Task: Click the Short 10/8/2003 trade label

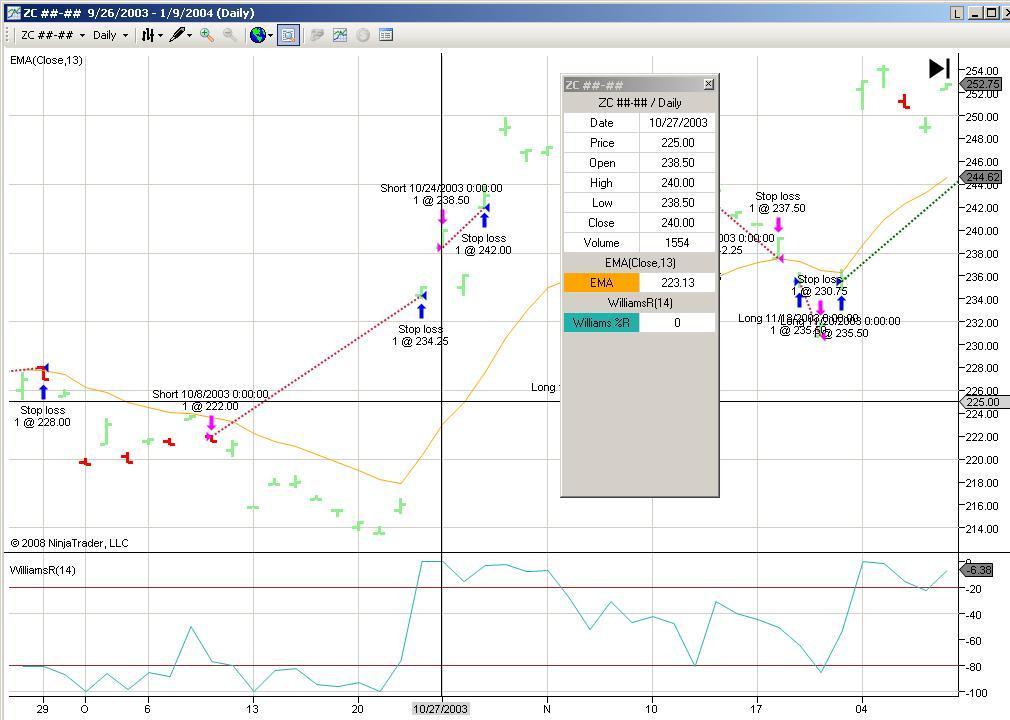Action: 210,400
